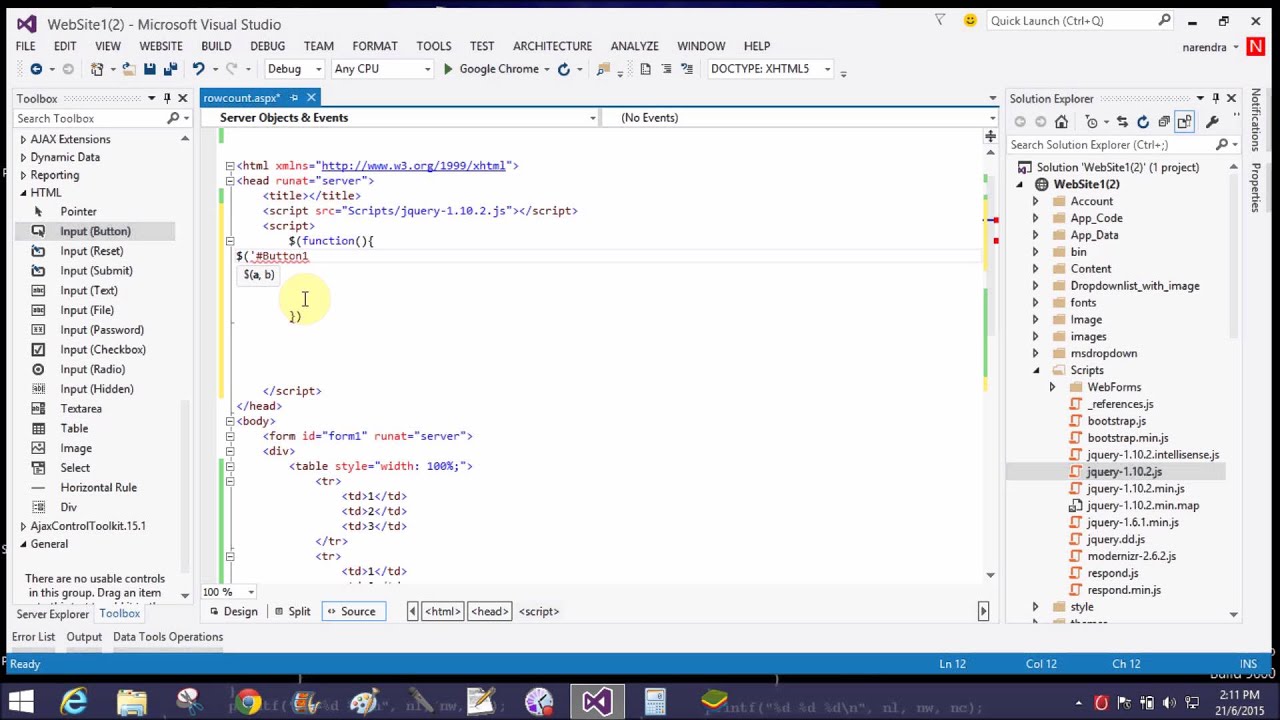
Task: Switch to Server Explorer tab
Action: (52, 614)
